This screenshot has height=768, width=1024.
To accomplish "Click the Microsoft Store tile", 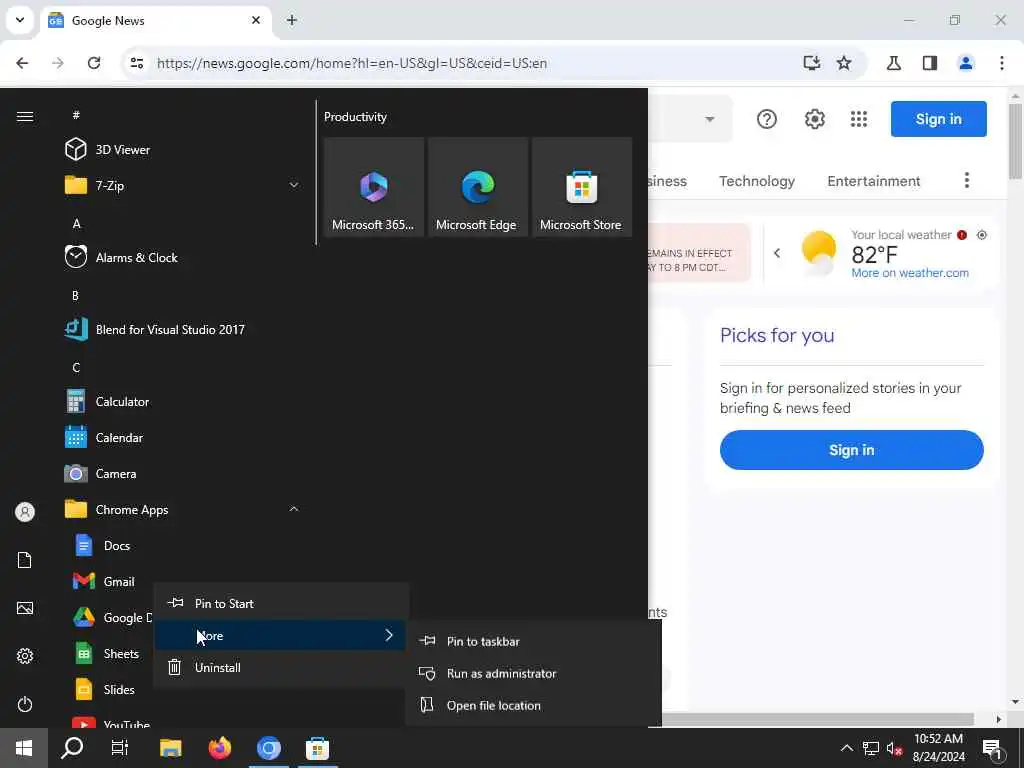I will (x=581, y=187).
